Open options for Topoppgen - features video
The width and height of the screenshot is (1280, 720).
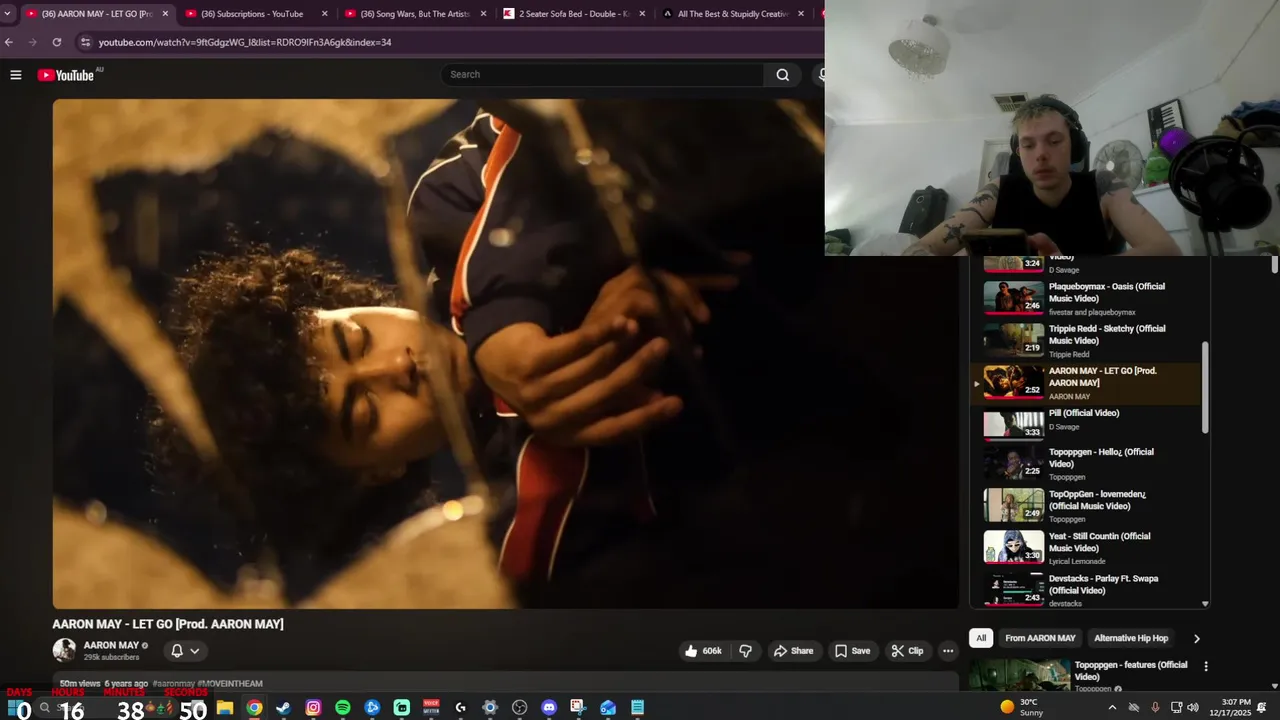(x=1206, y=666)
